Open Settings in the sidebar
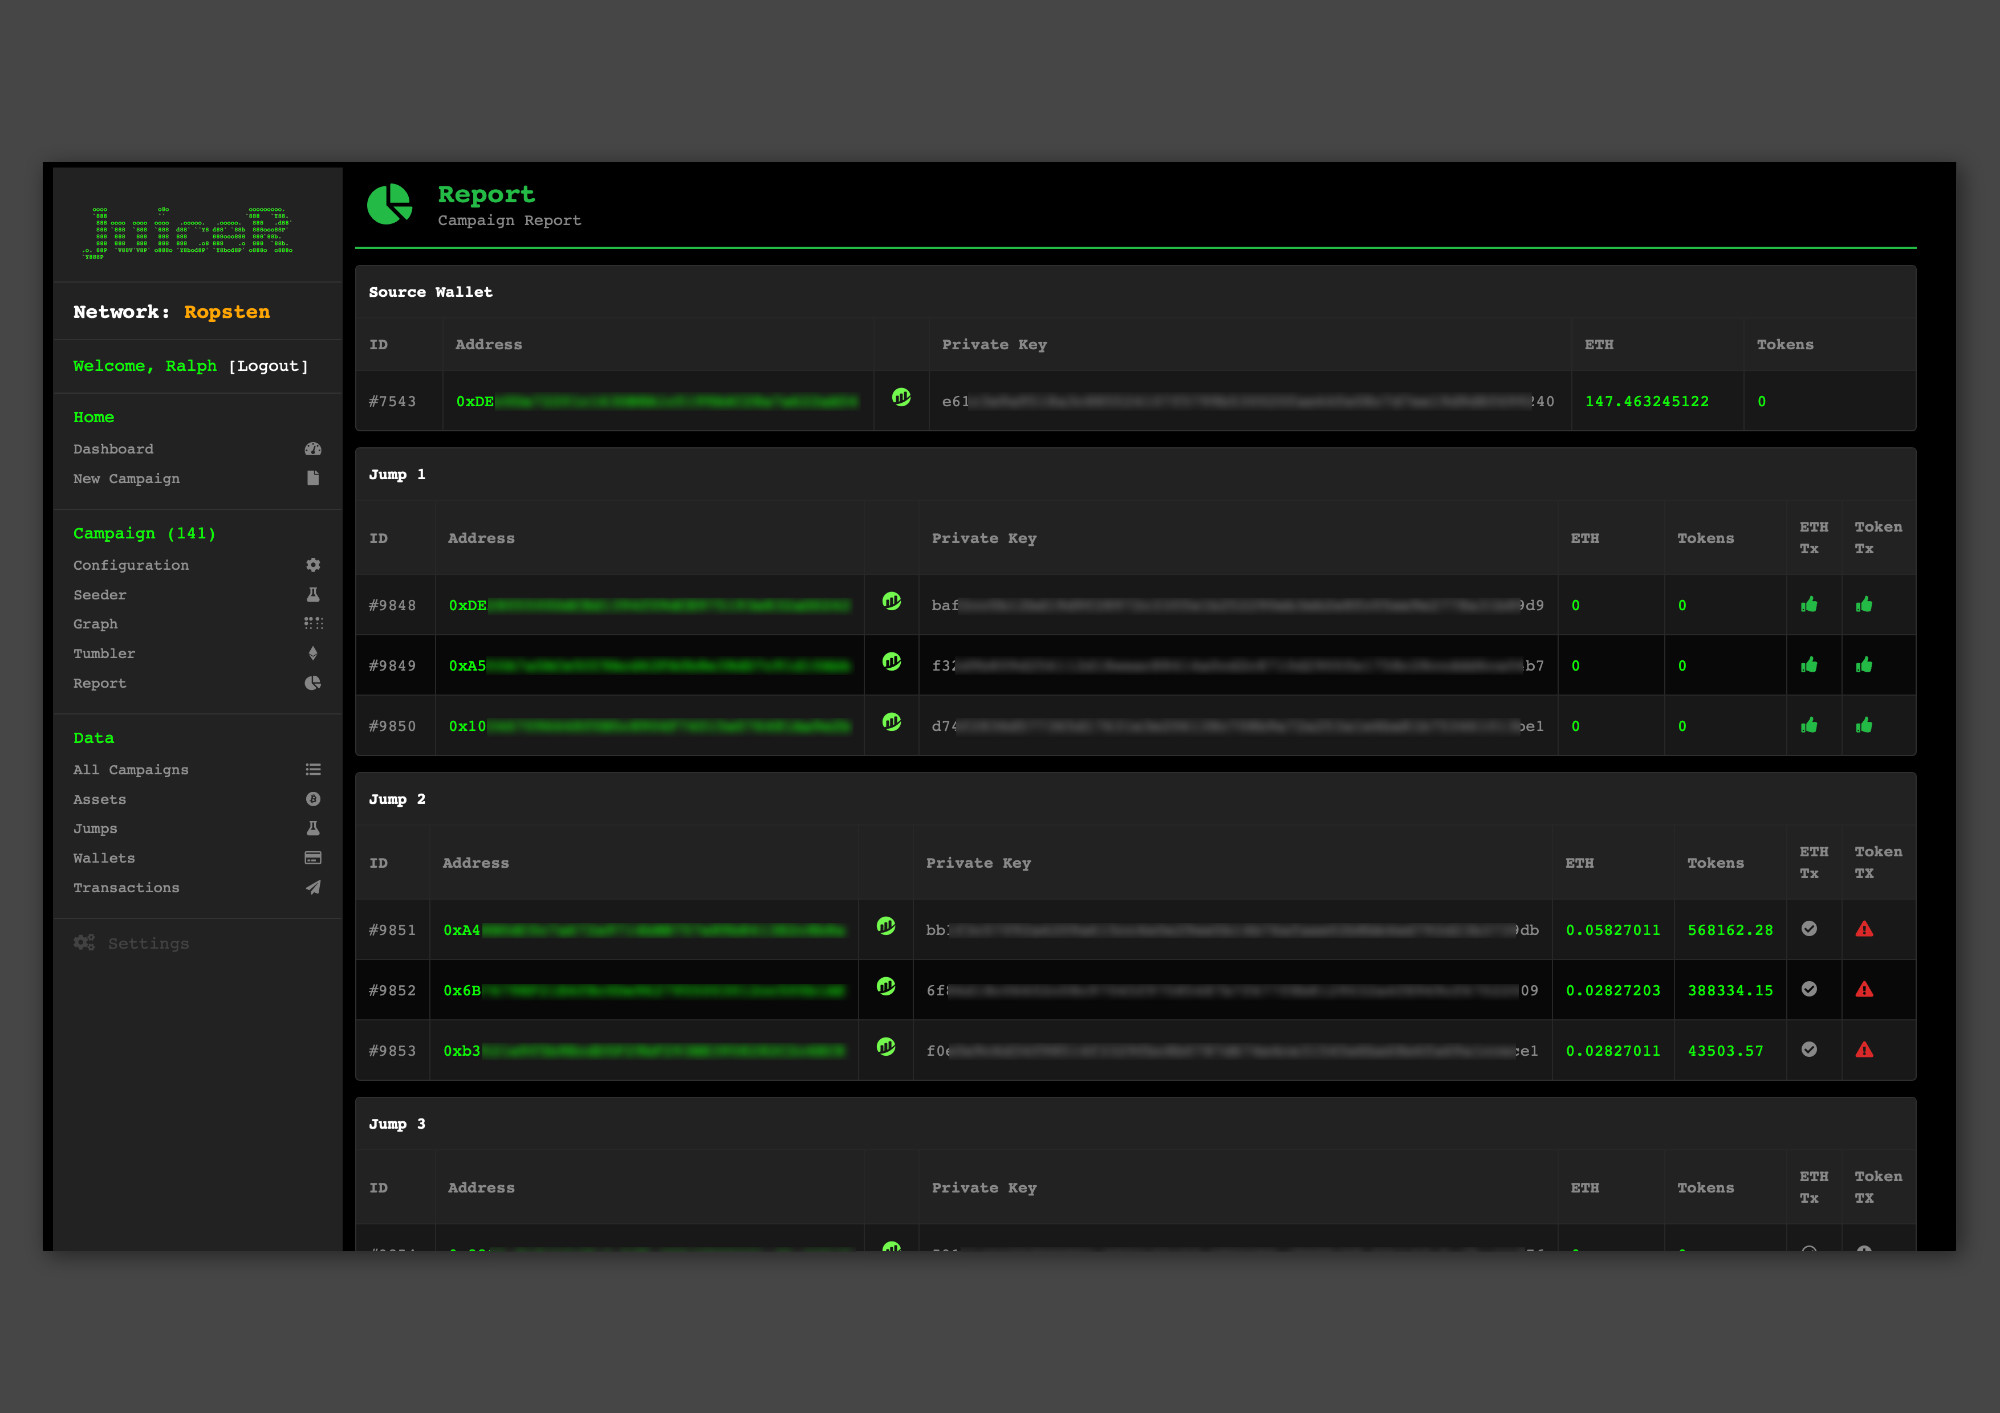The image size is (2000, 1413). (x=148, y=944)
